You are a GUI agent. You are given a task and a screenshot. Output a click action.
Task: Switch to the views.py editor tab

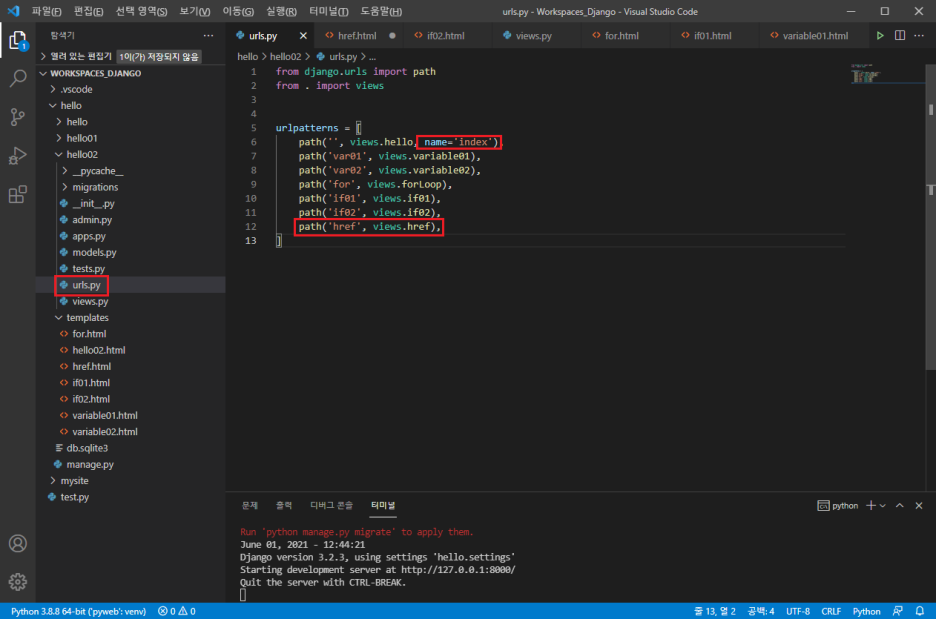(x=534, y=36)
